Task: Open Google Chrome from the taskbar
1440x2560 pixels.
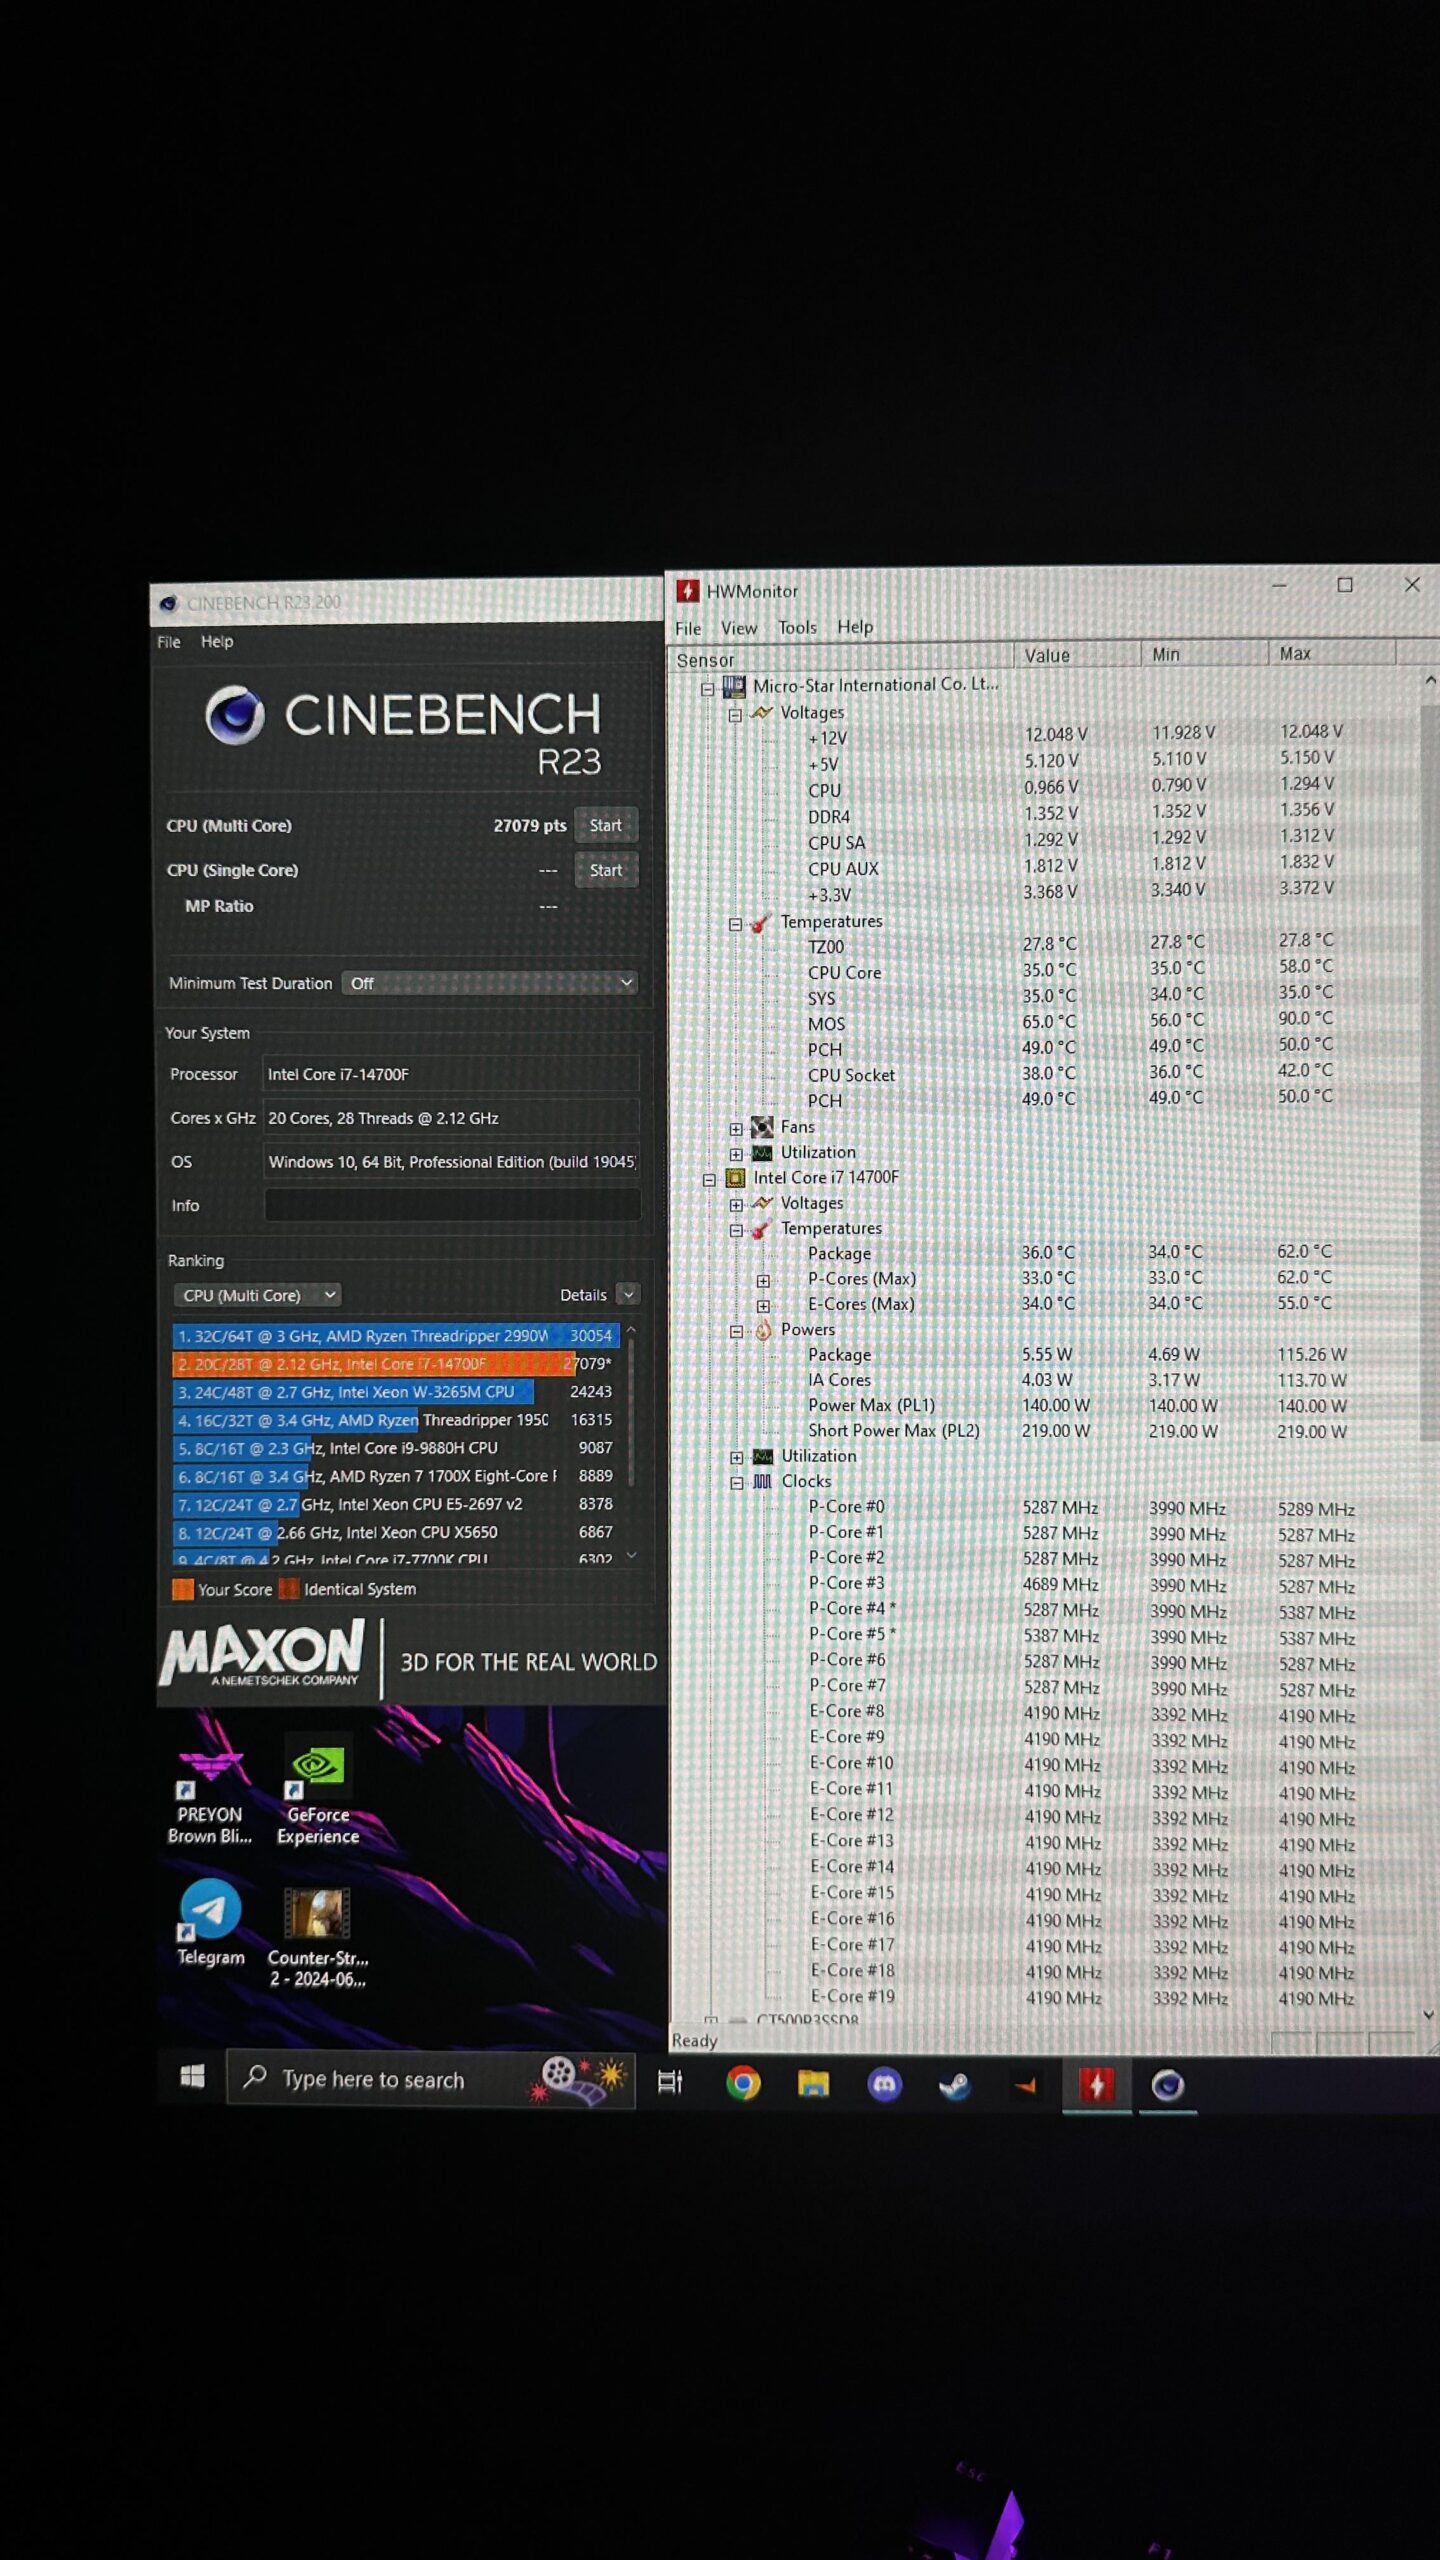Action: click(743, 2083)
